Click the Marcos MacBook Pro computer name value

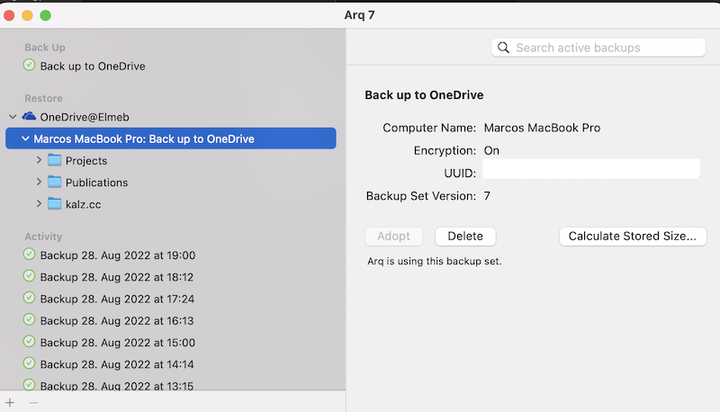[x=542, y=128]
